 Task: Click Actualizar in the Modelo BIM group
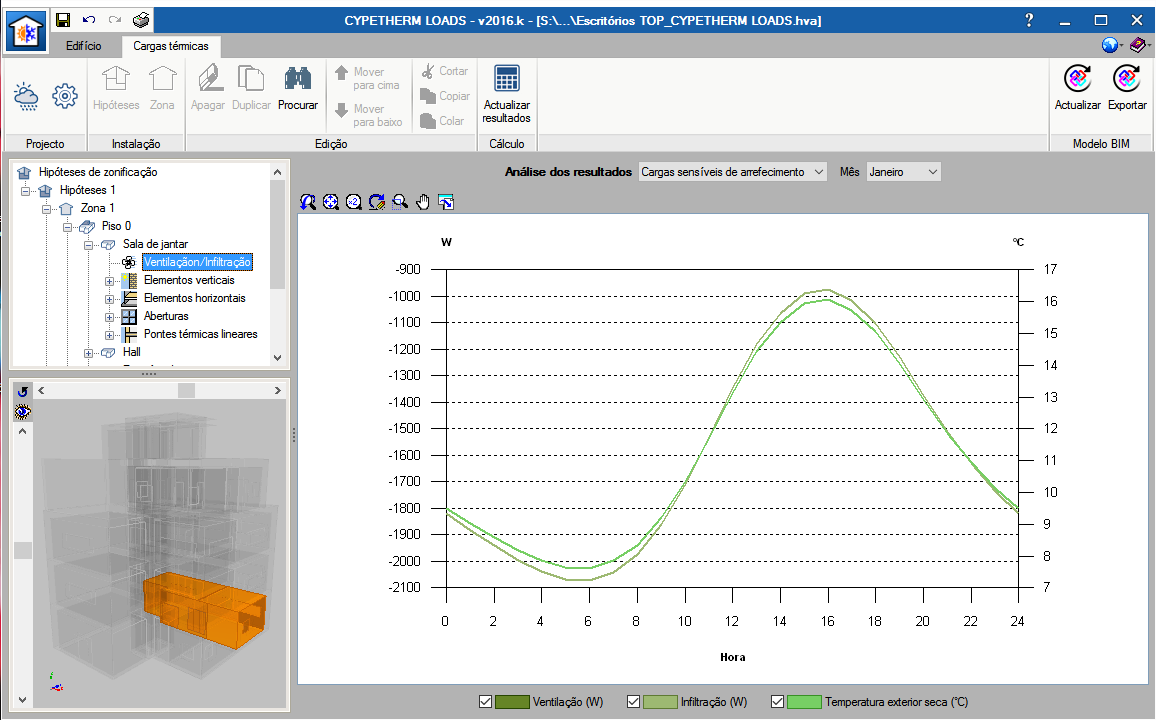point(1077,88)
